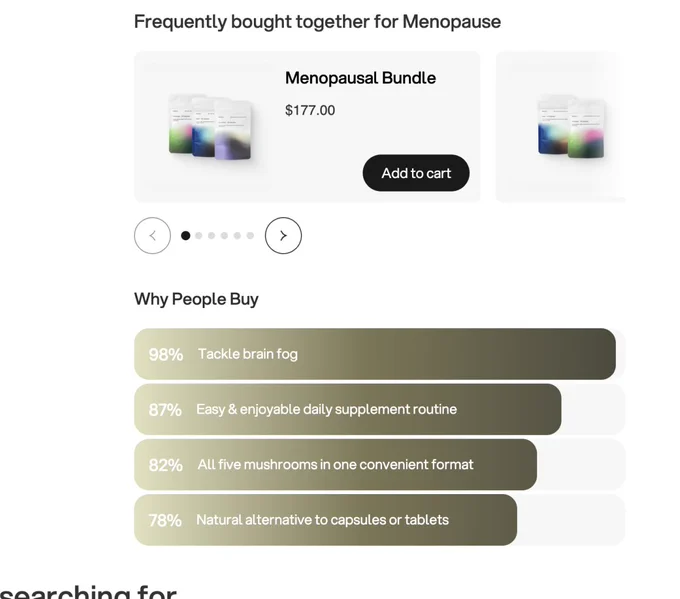Select the fourth carousel dot
This screenshot has height=599, width=680.
(224, 236)
